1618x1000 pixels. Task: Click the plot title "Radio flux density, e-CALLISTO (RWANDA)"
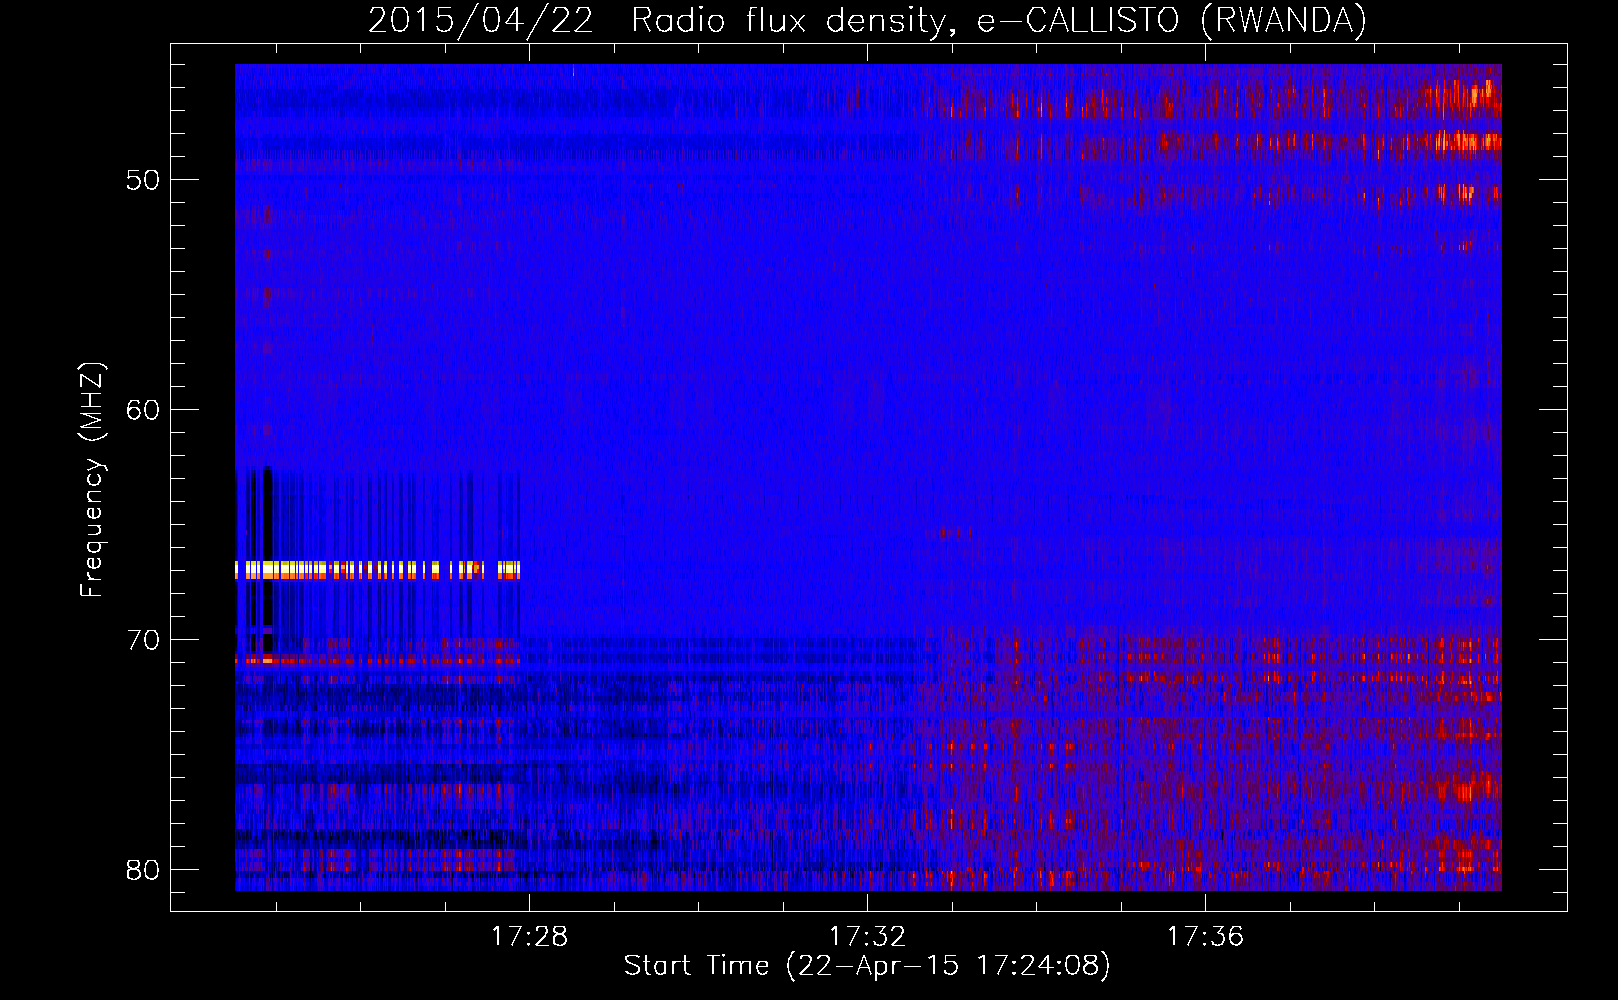tap(999, 20)
